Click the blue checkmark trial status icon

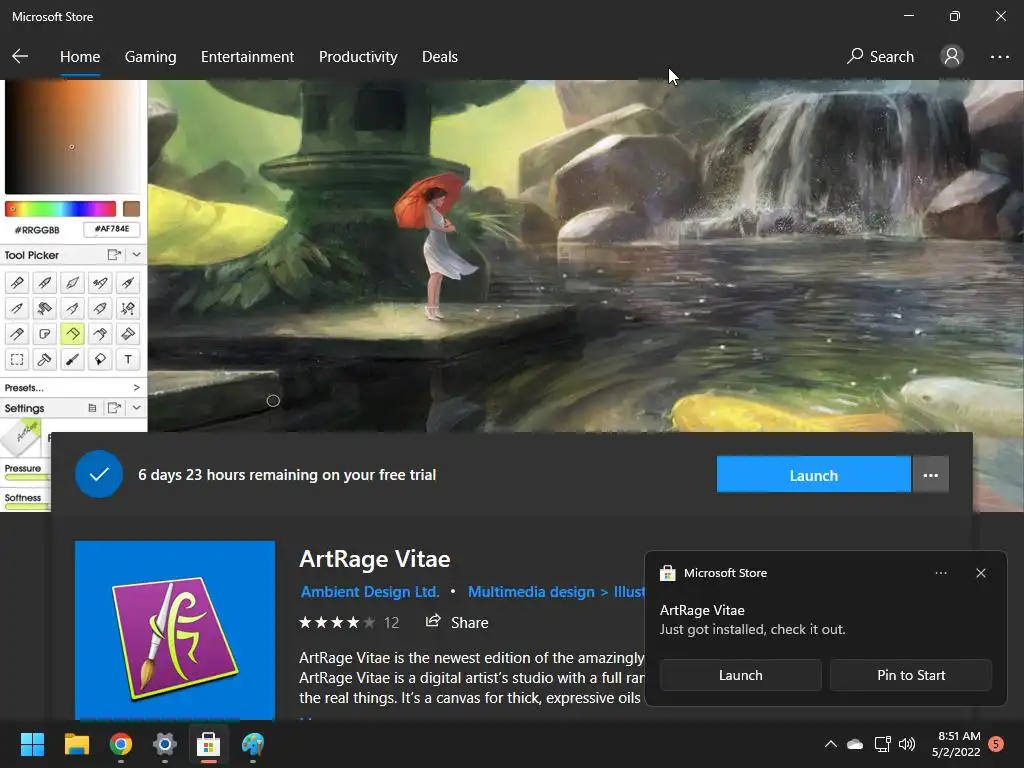(99, 474)
